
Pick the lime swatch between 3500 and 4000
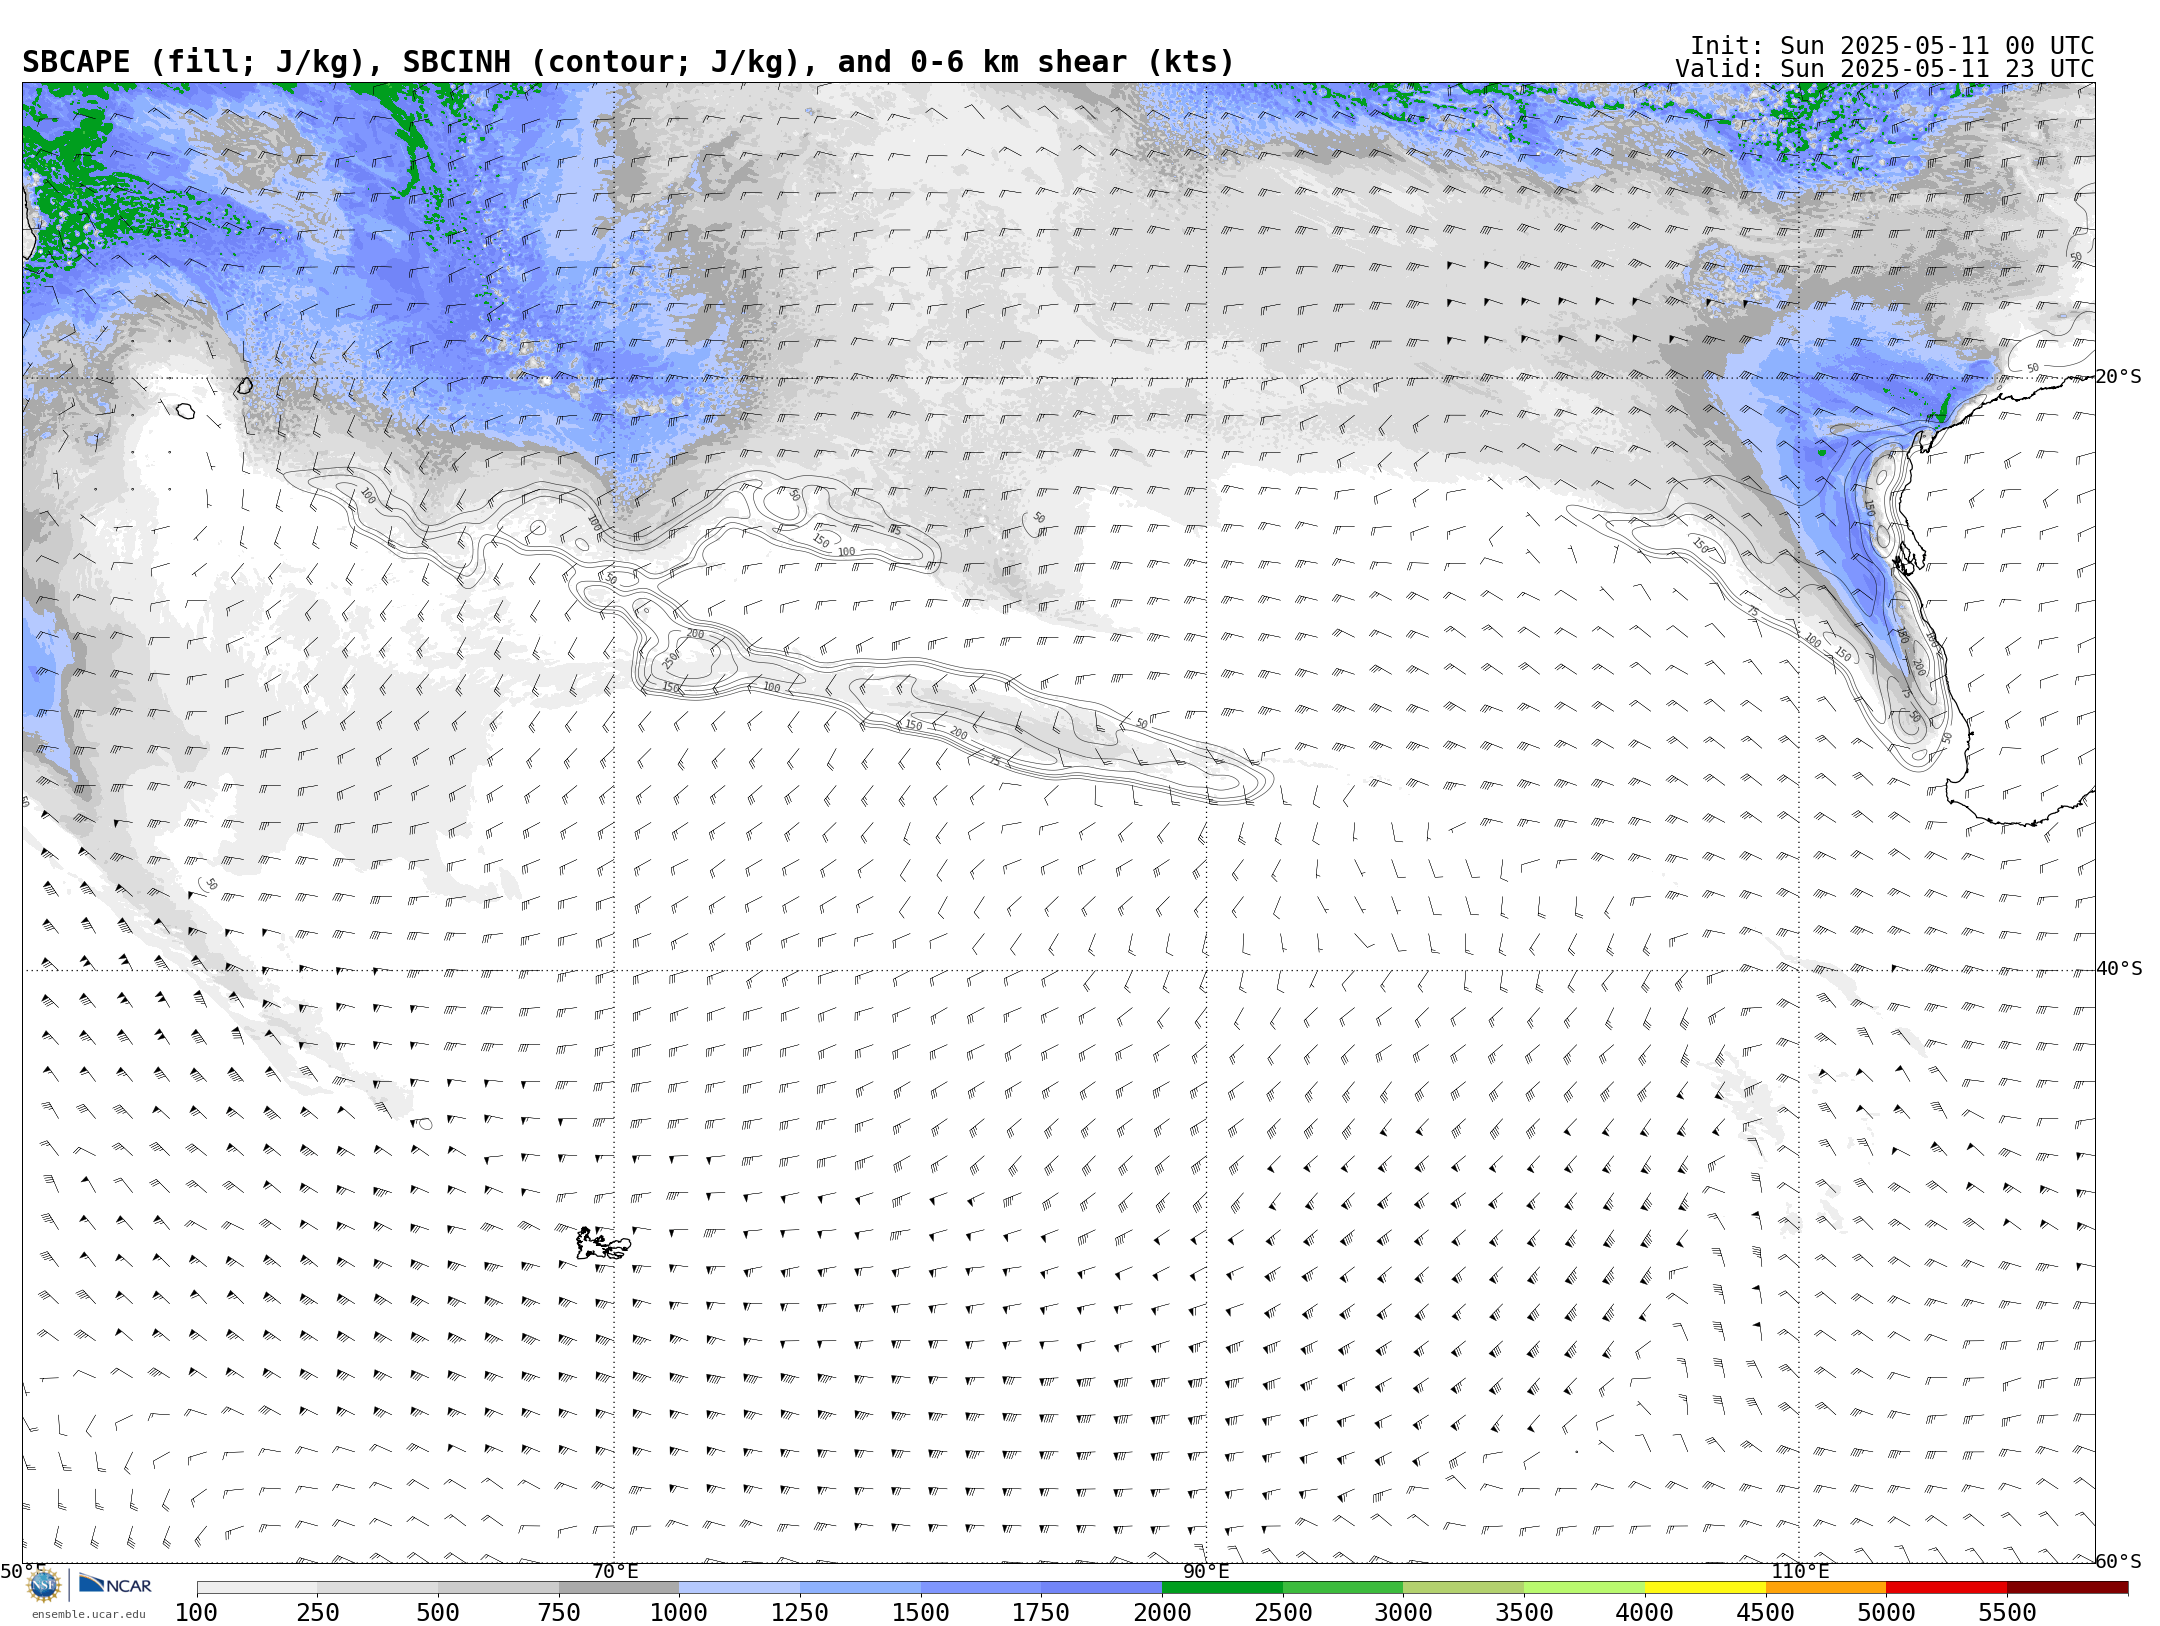1584,1588
